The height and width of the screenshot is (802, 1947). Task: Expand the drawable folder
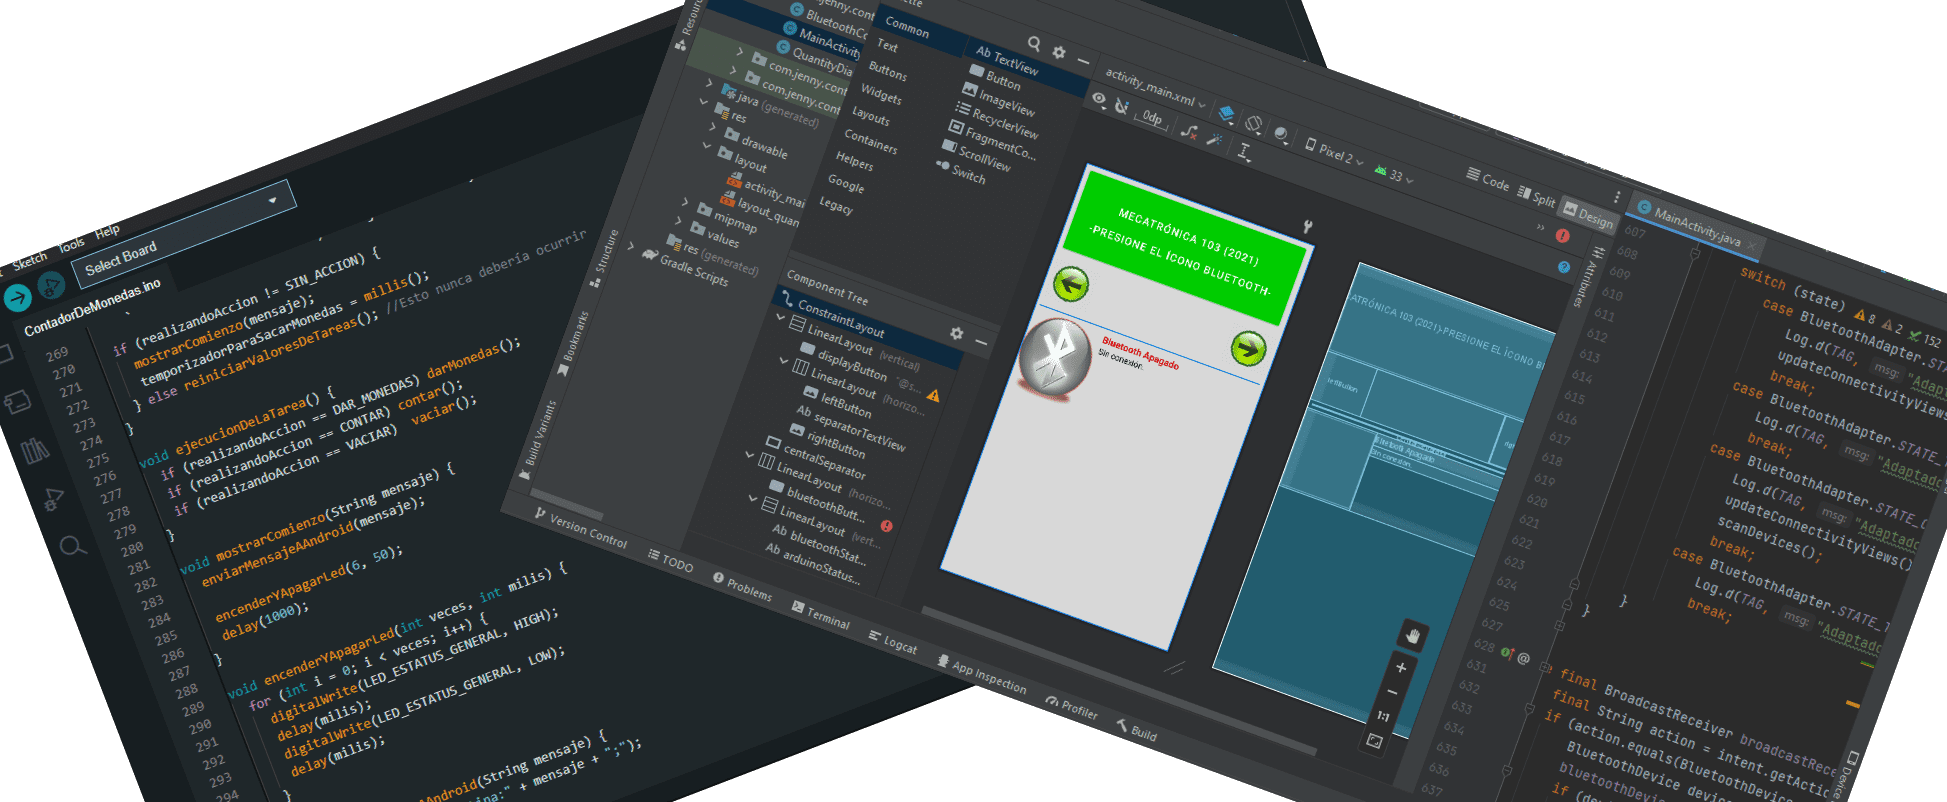point(713,127)
